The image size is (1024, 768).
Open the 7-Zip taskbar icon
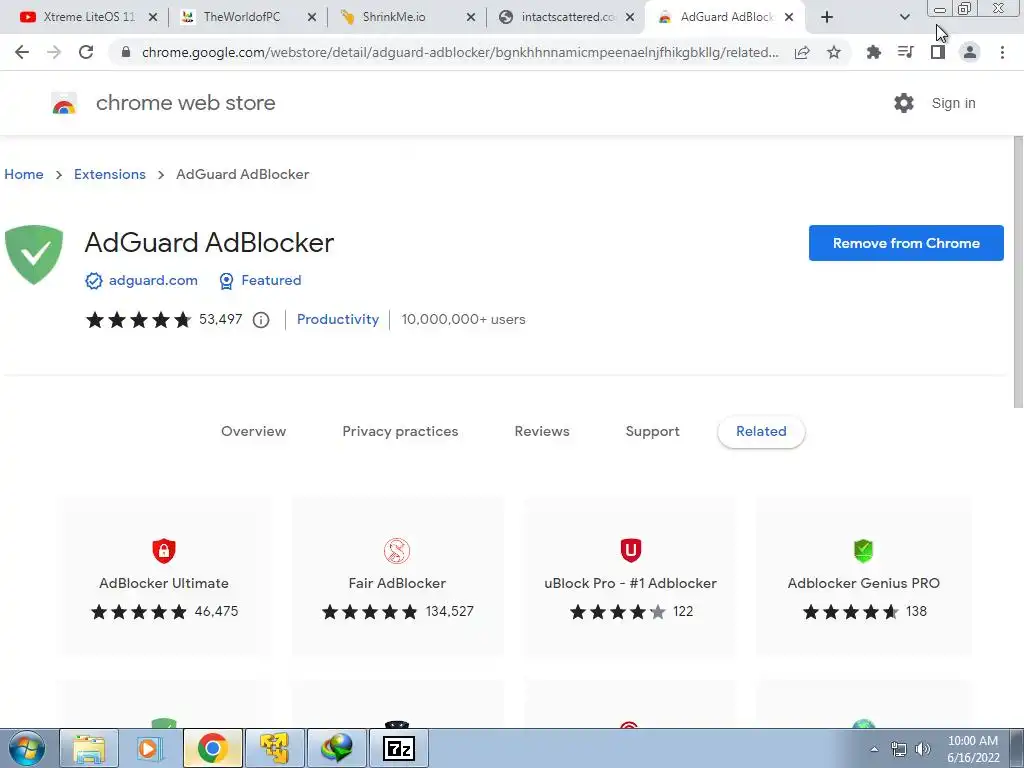pos(399,748)
